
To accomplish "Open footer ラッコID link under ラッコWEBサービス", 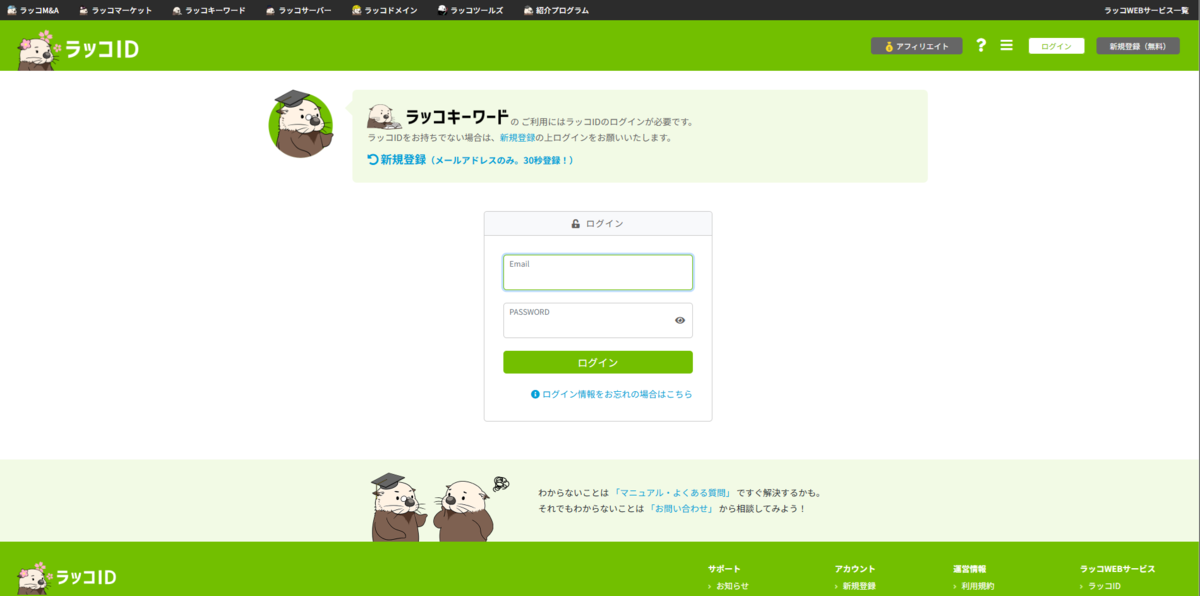I will click(x=1105, y=586).
